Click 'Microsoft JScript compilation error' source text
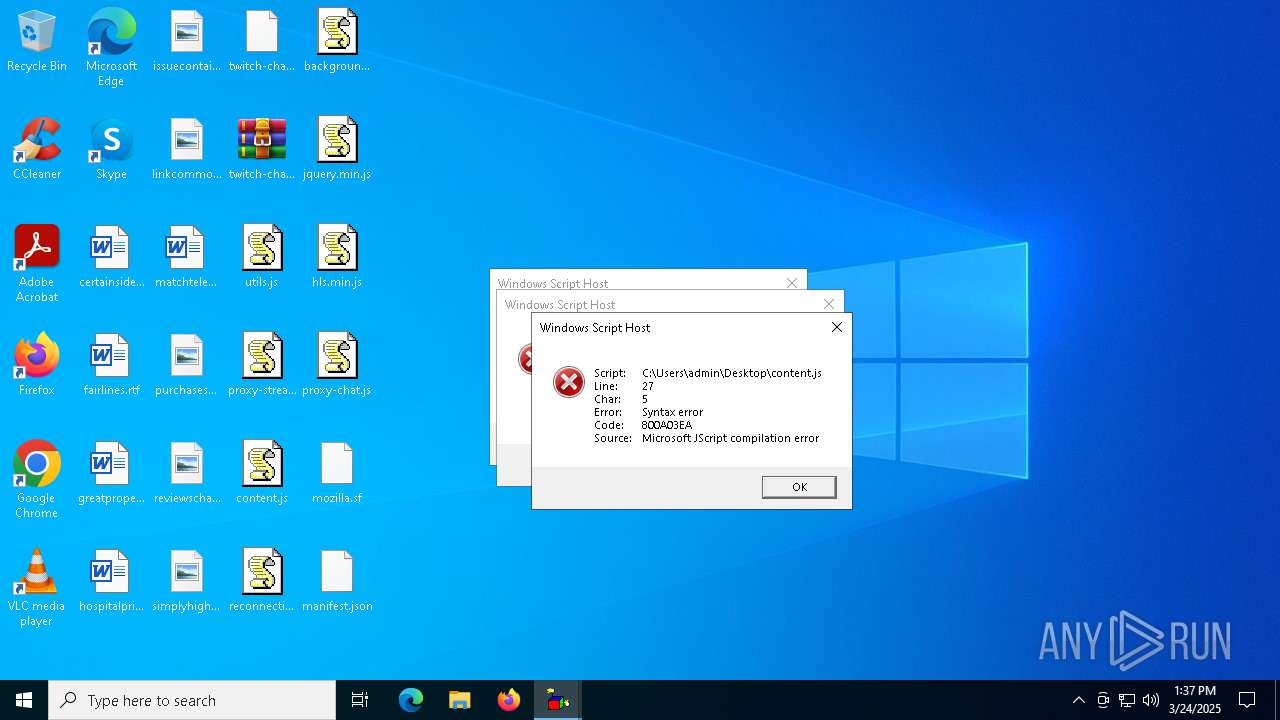Screen dimensions: 1280x720 730,438
